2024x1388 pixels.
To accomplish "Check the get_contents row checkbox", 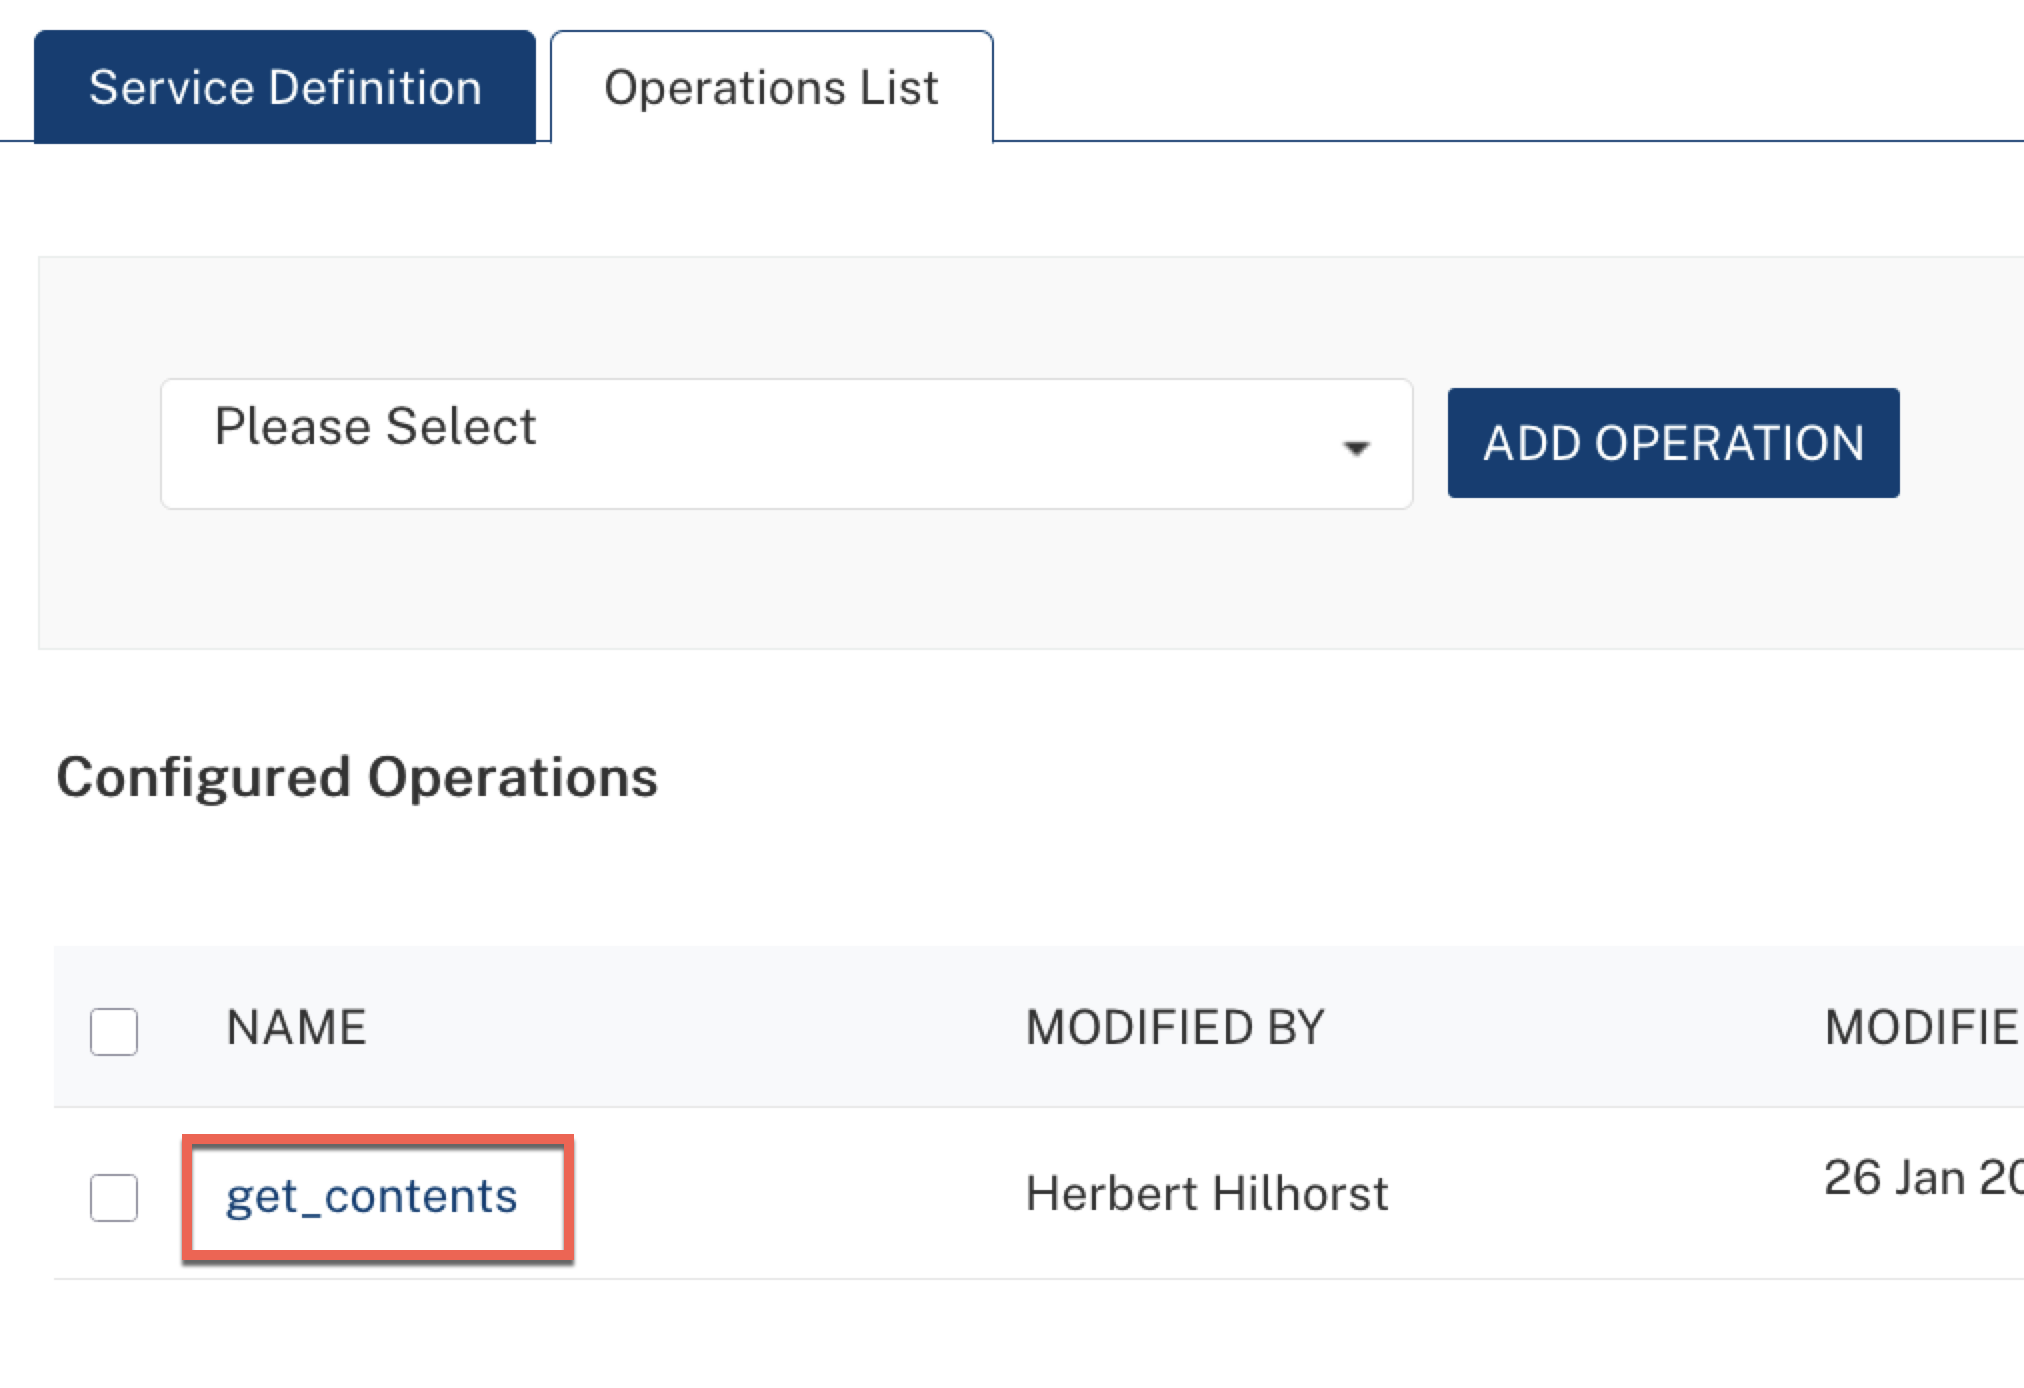I will coord(114,1197).
